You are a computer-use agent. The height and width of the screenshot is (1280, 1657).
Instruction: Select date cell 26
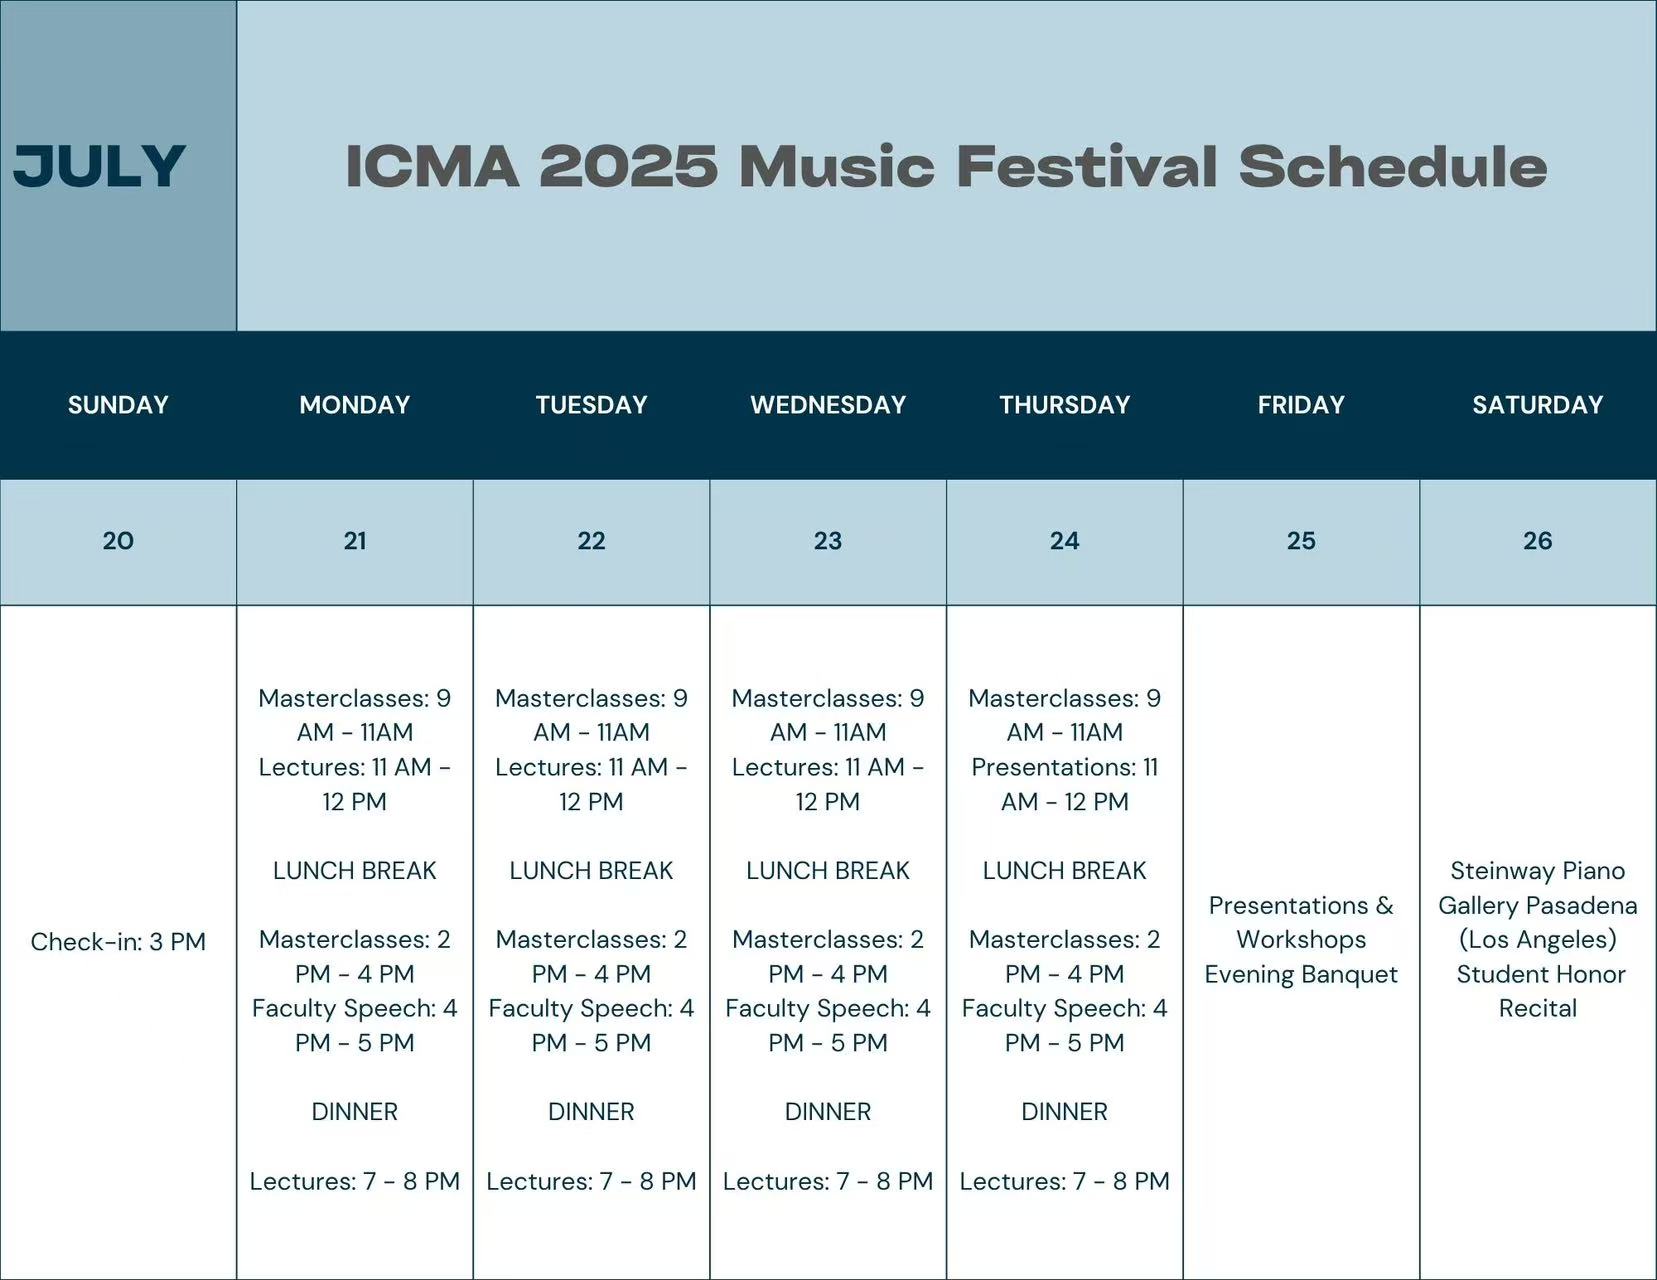tap(1538, 541)
